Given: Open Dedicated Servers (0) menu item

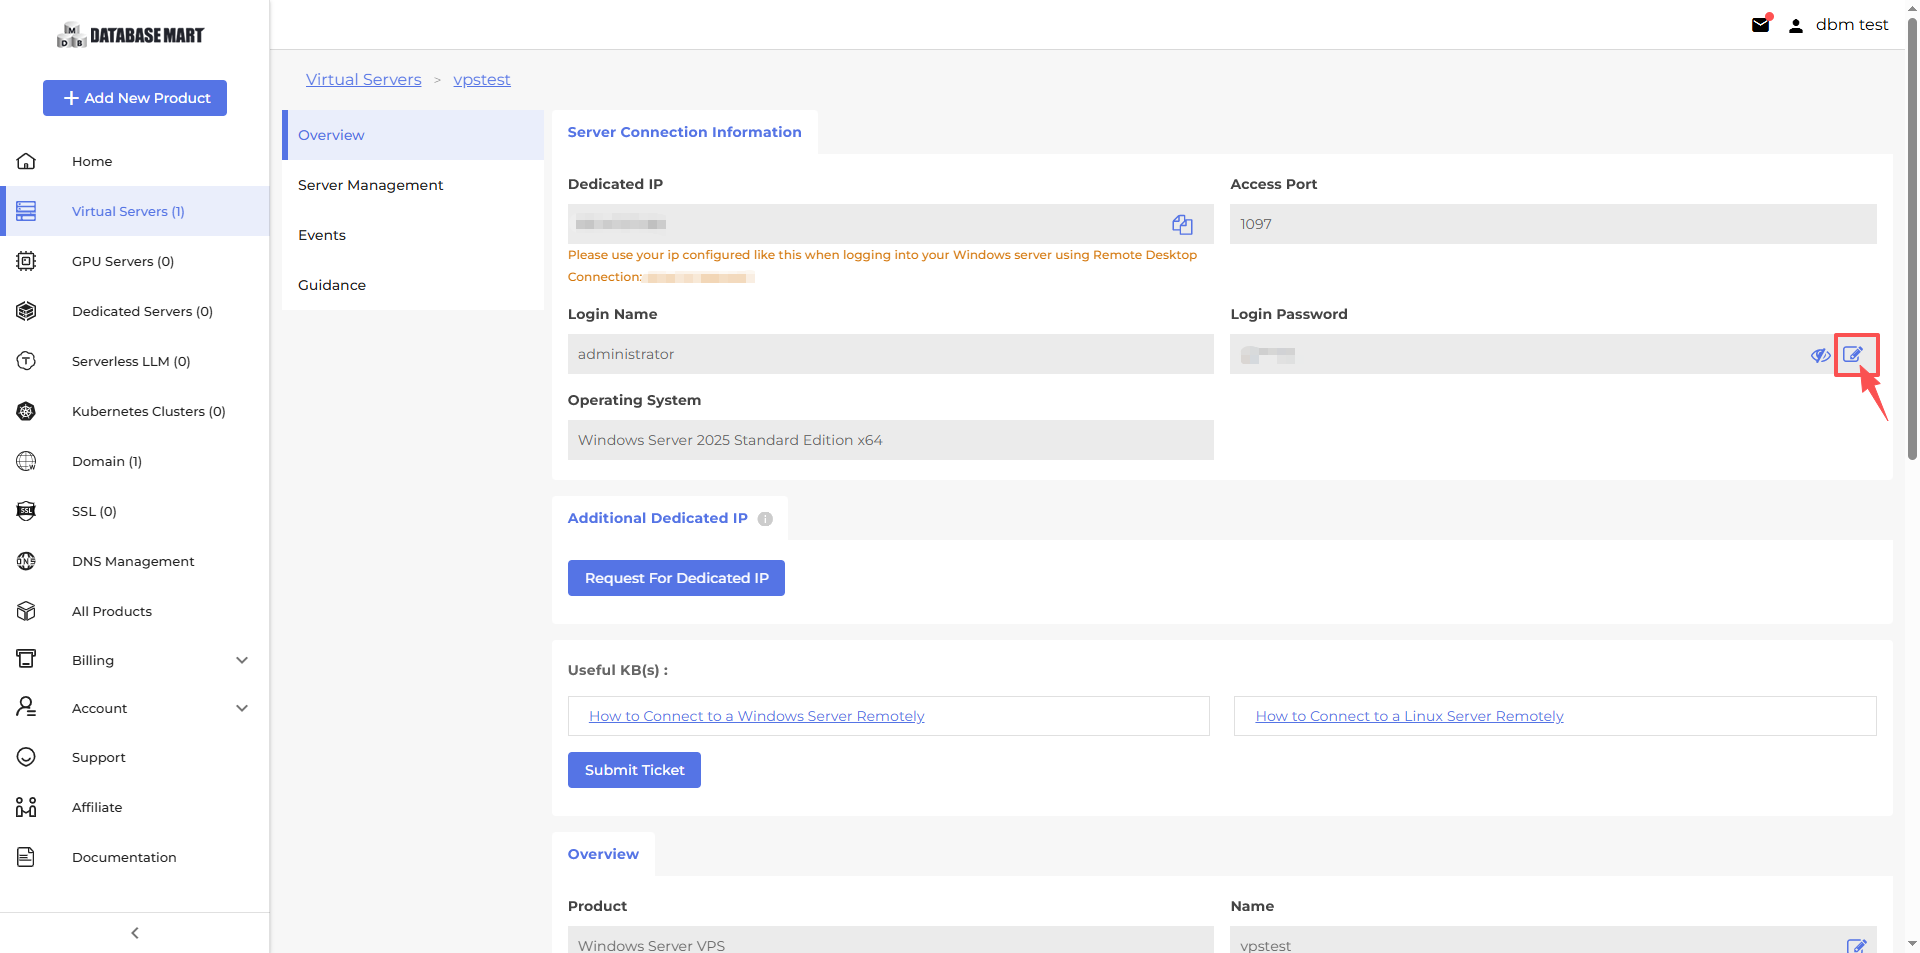Looking at the screenshot, I should pyautogui.click(x=135, y=311).
